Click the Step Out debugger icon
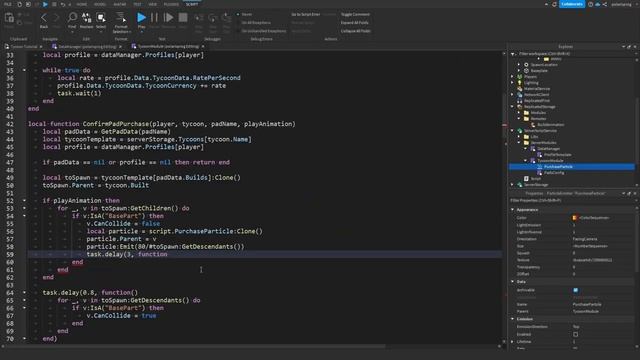Screen dimensions: 640x360 [226, 18]
